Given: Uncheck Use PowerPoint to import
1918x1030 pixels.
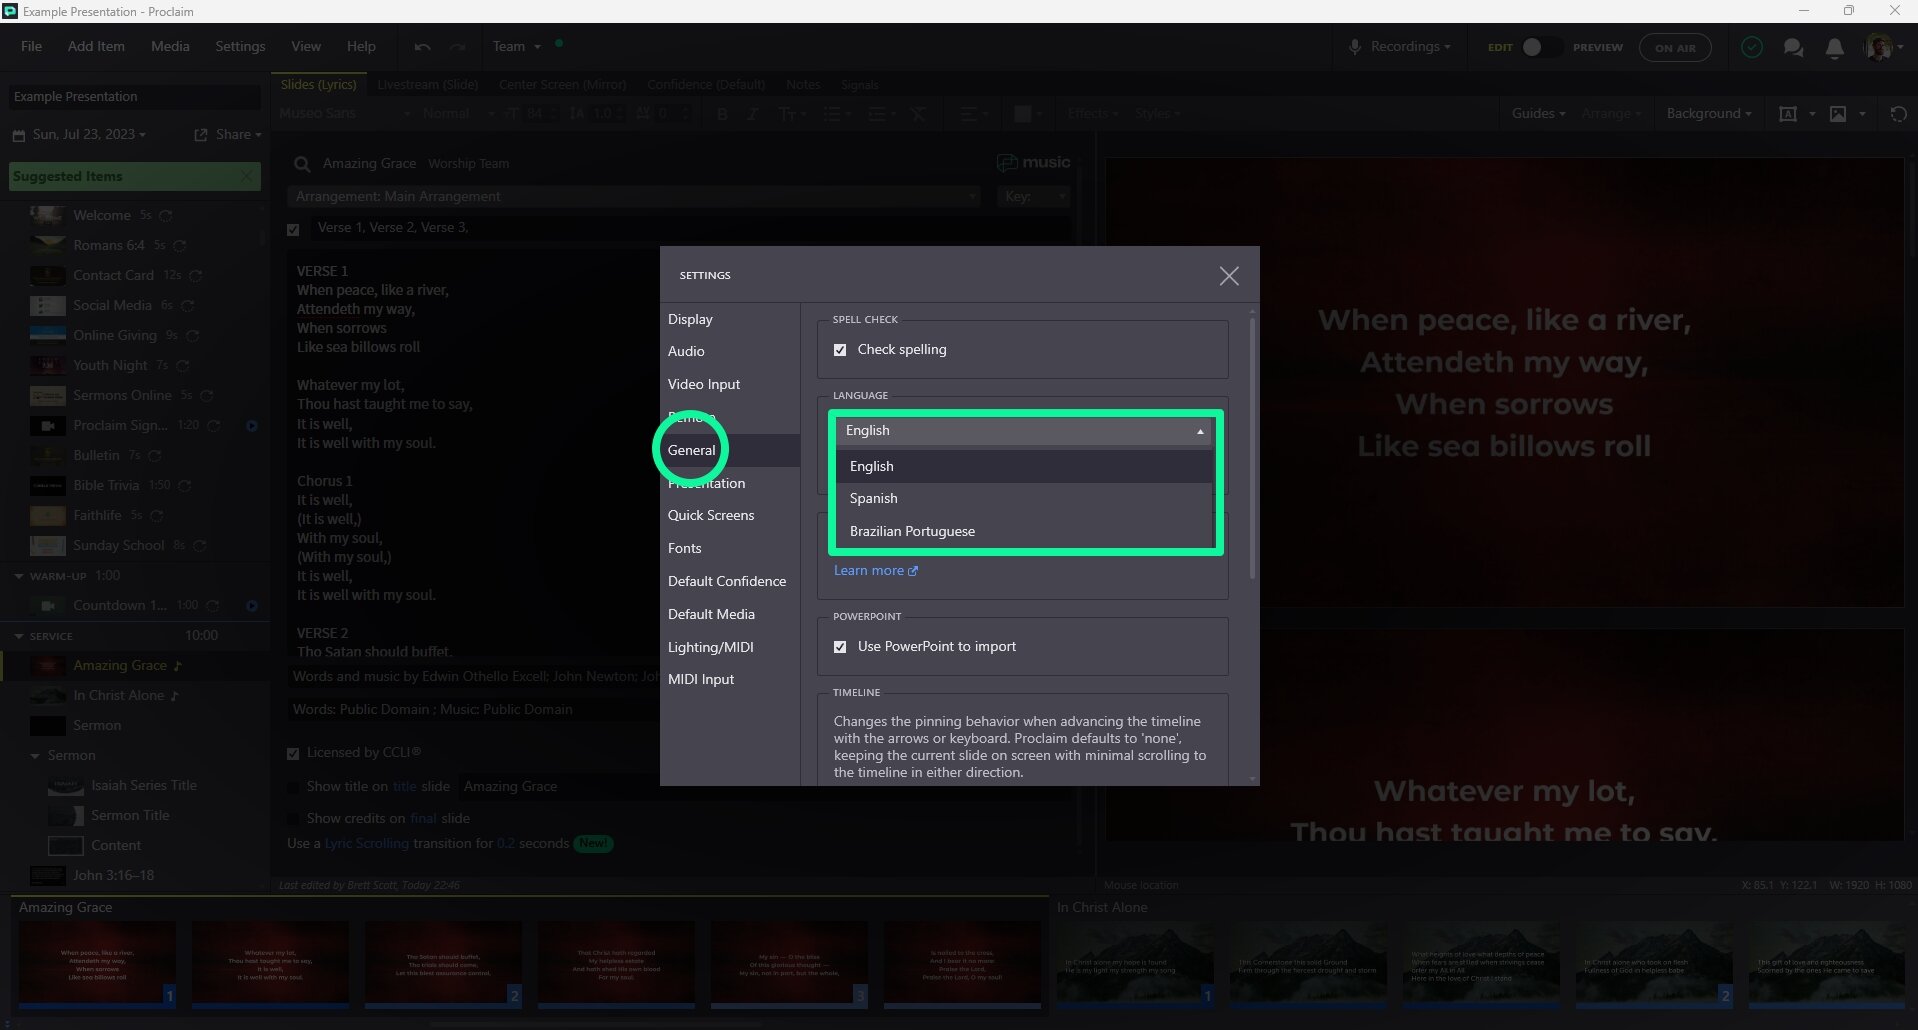Looking at the screenshot, I should (840, 647).
